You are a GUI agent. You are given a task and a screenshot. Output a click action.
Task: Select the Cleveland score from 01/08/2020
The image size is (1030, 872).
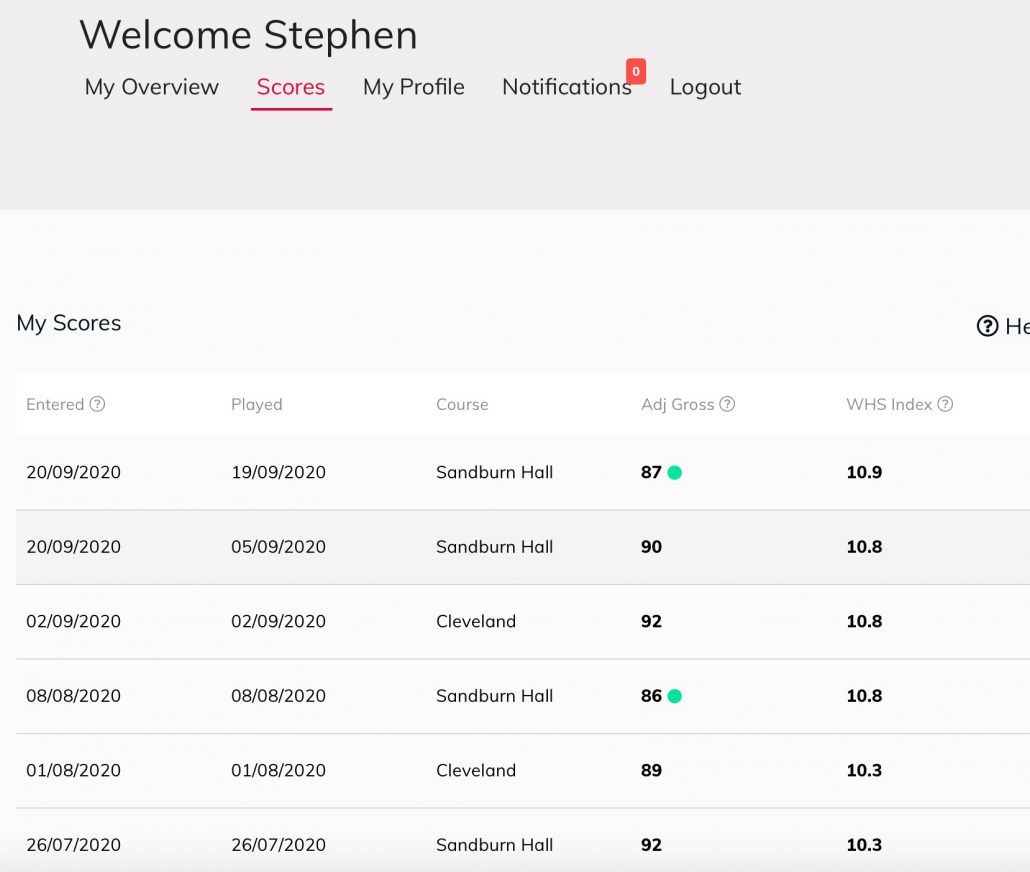[400, 770]
